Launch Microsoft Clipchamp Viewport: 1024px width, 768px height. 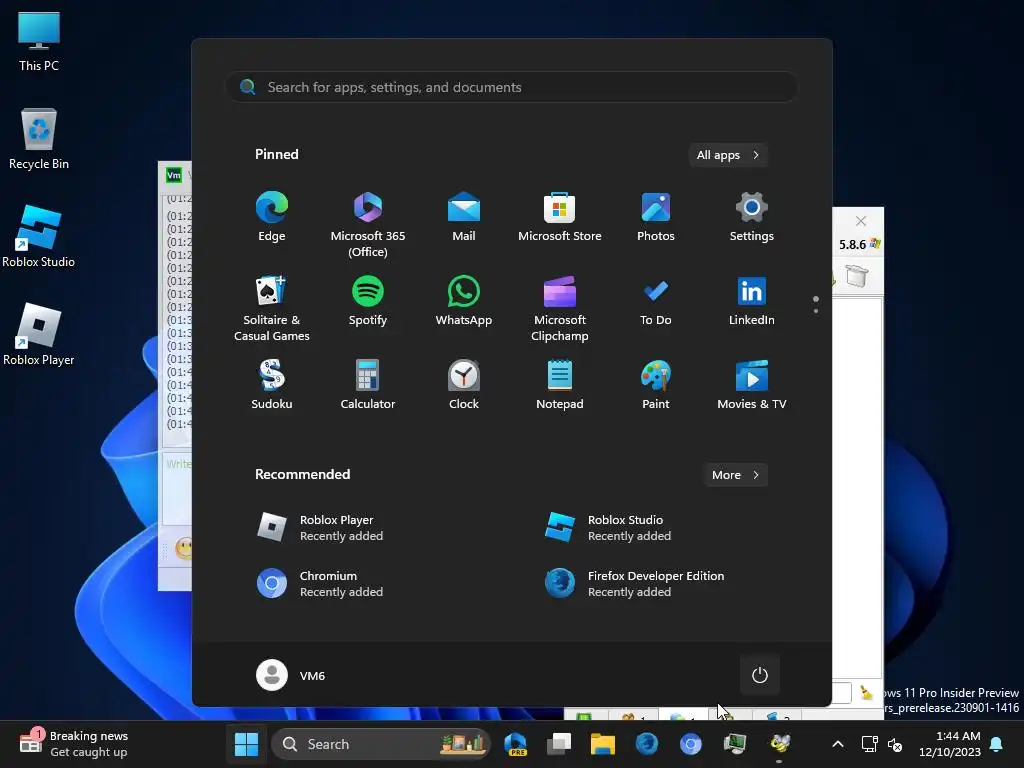[x=560, y=309]
